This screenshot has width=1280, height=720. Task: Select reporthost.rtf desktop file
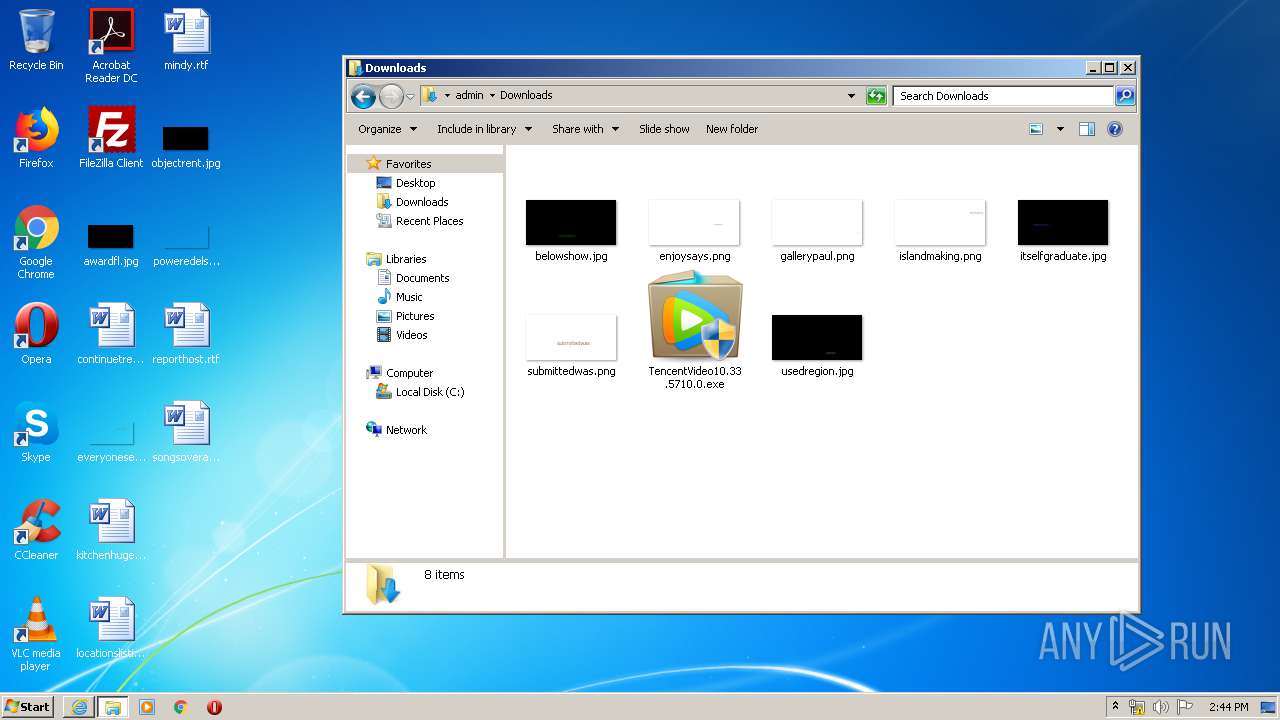(x=186, y=334)
